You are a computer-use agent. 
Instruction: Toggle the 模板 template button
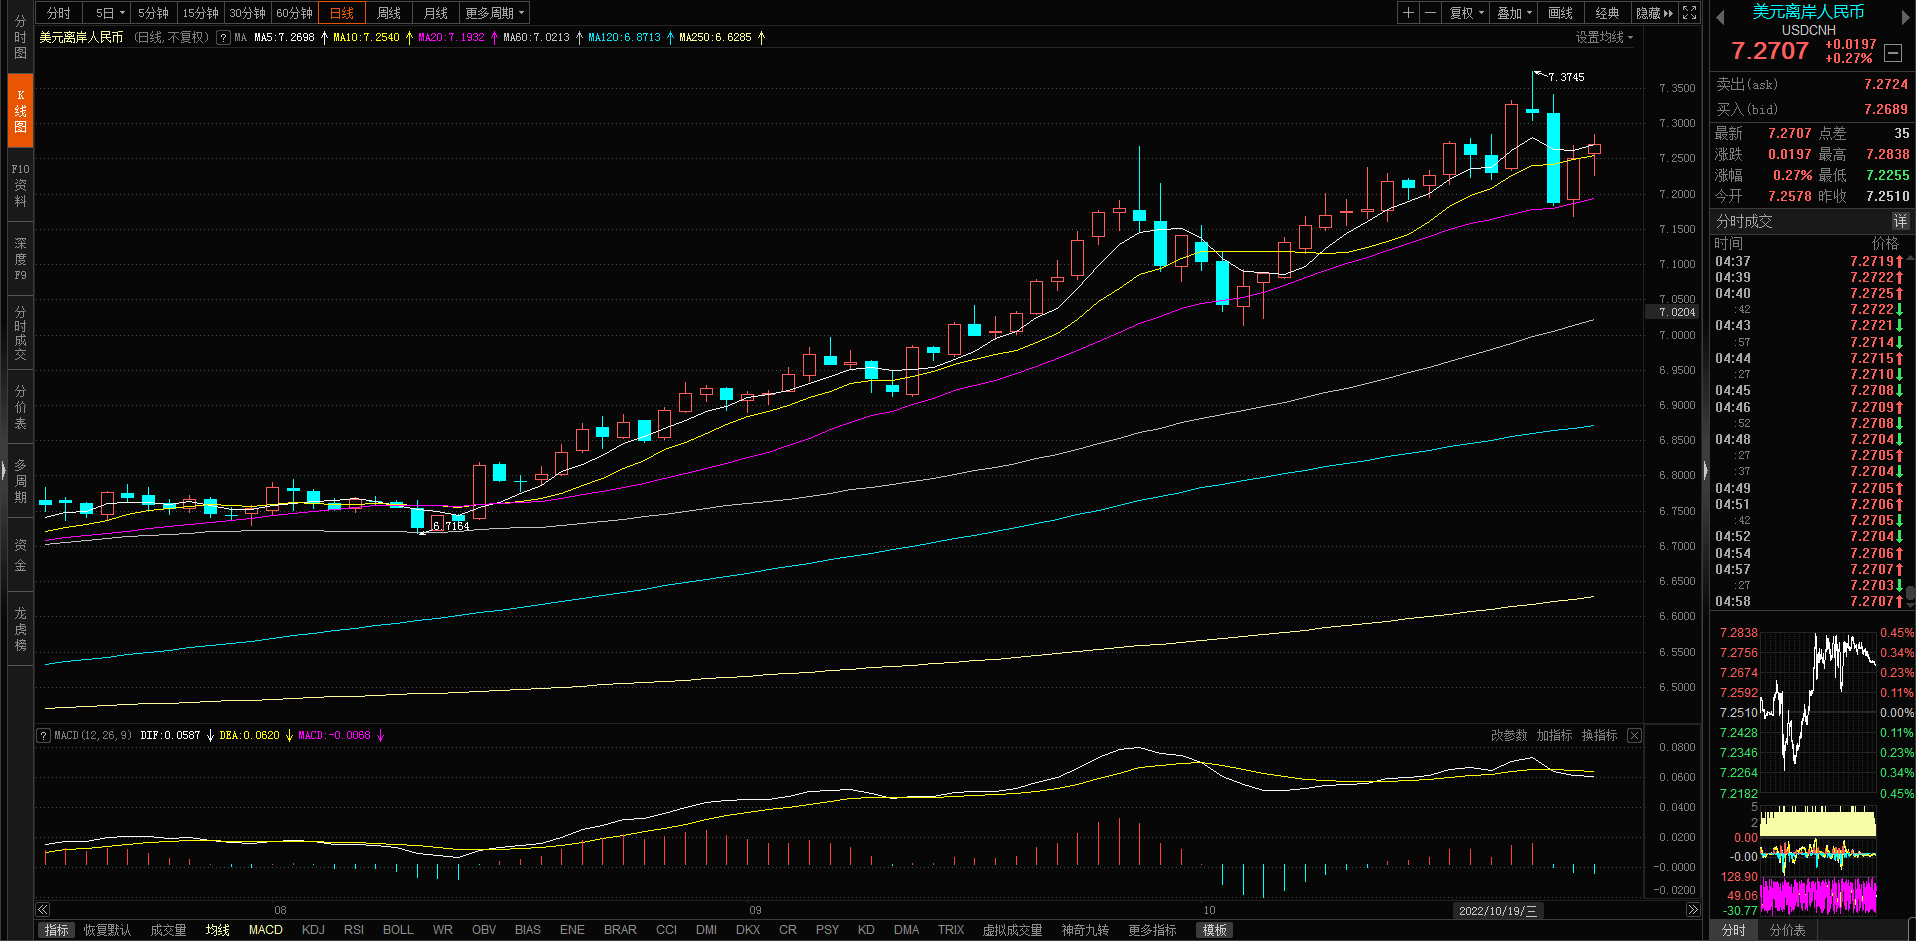1214,930
